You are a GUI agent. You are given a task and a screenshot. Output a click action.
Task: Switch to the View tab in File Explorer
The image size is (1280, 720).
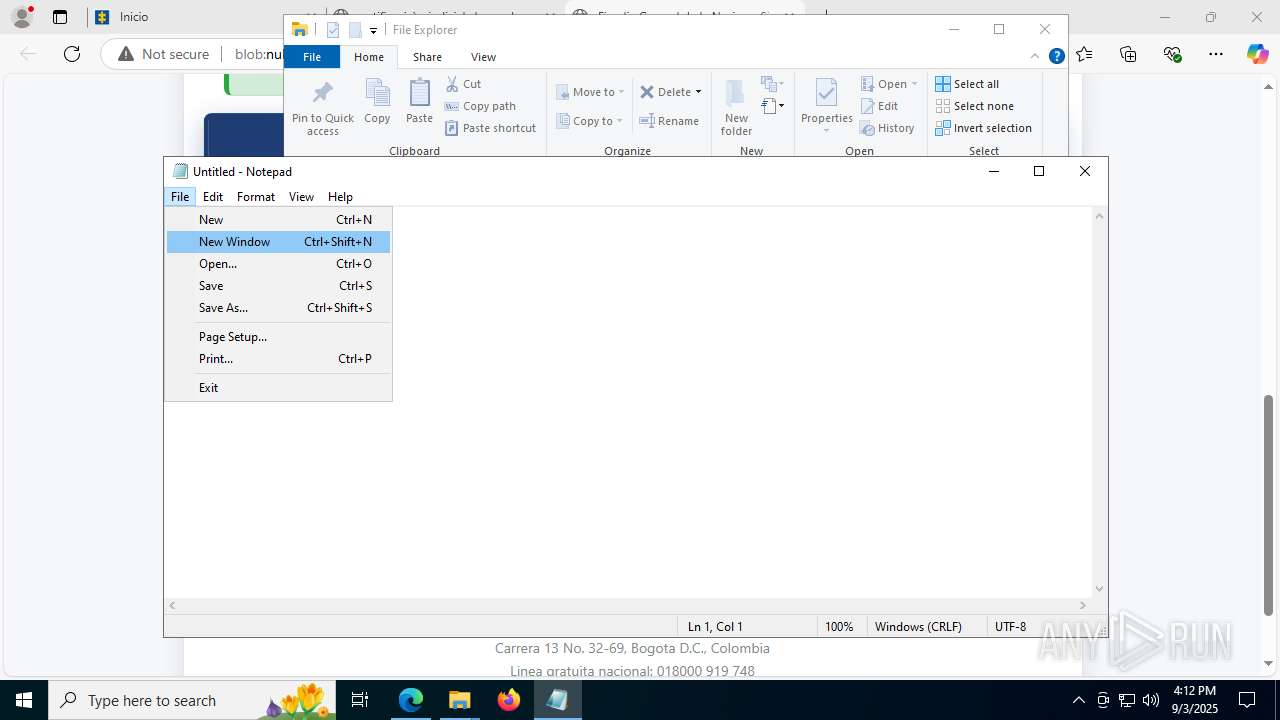pyautogui.click(x=483, y=57)
